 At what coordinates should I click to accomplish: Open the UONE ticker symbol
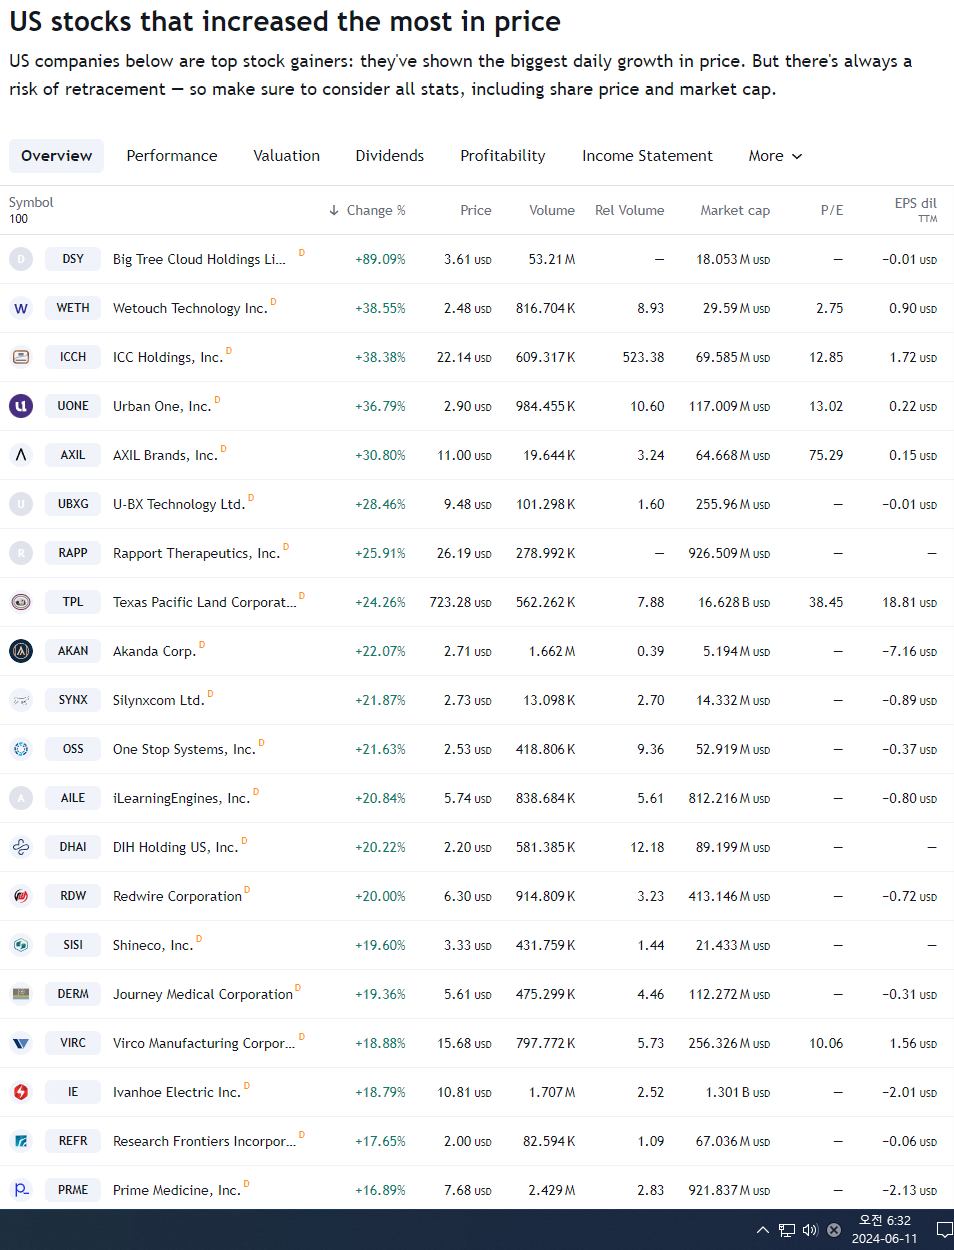pos(73,406)
